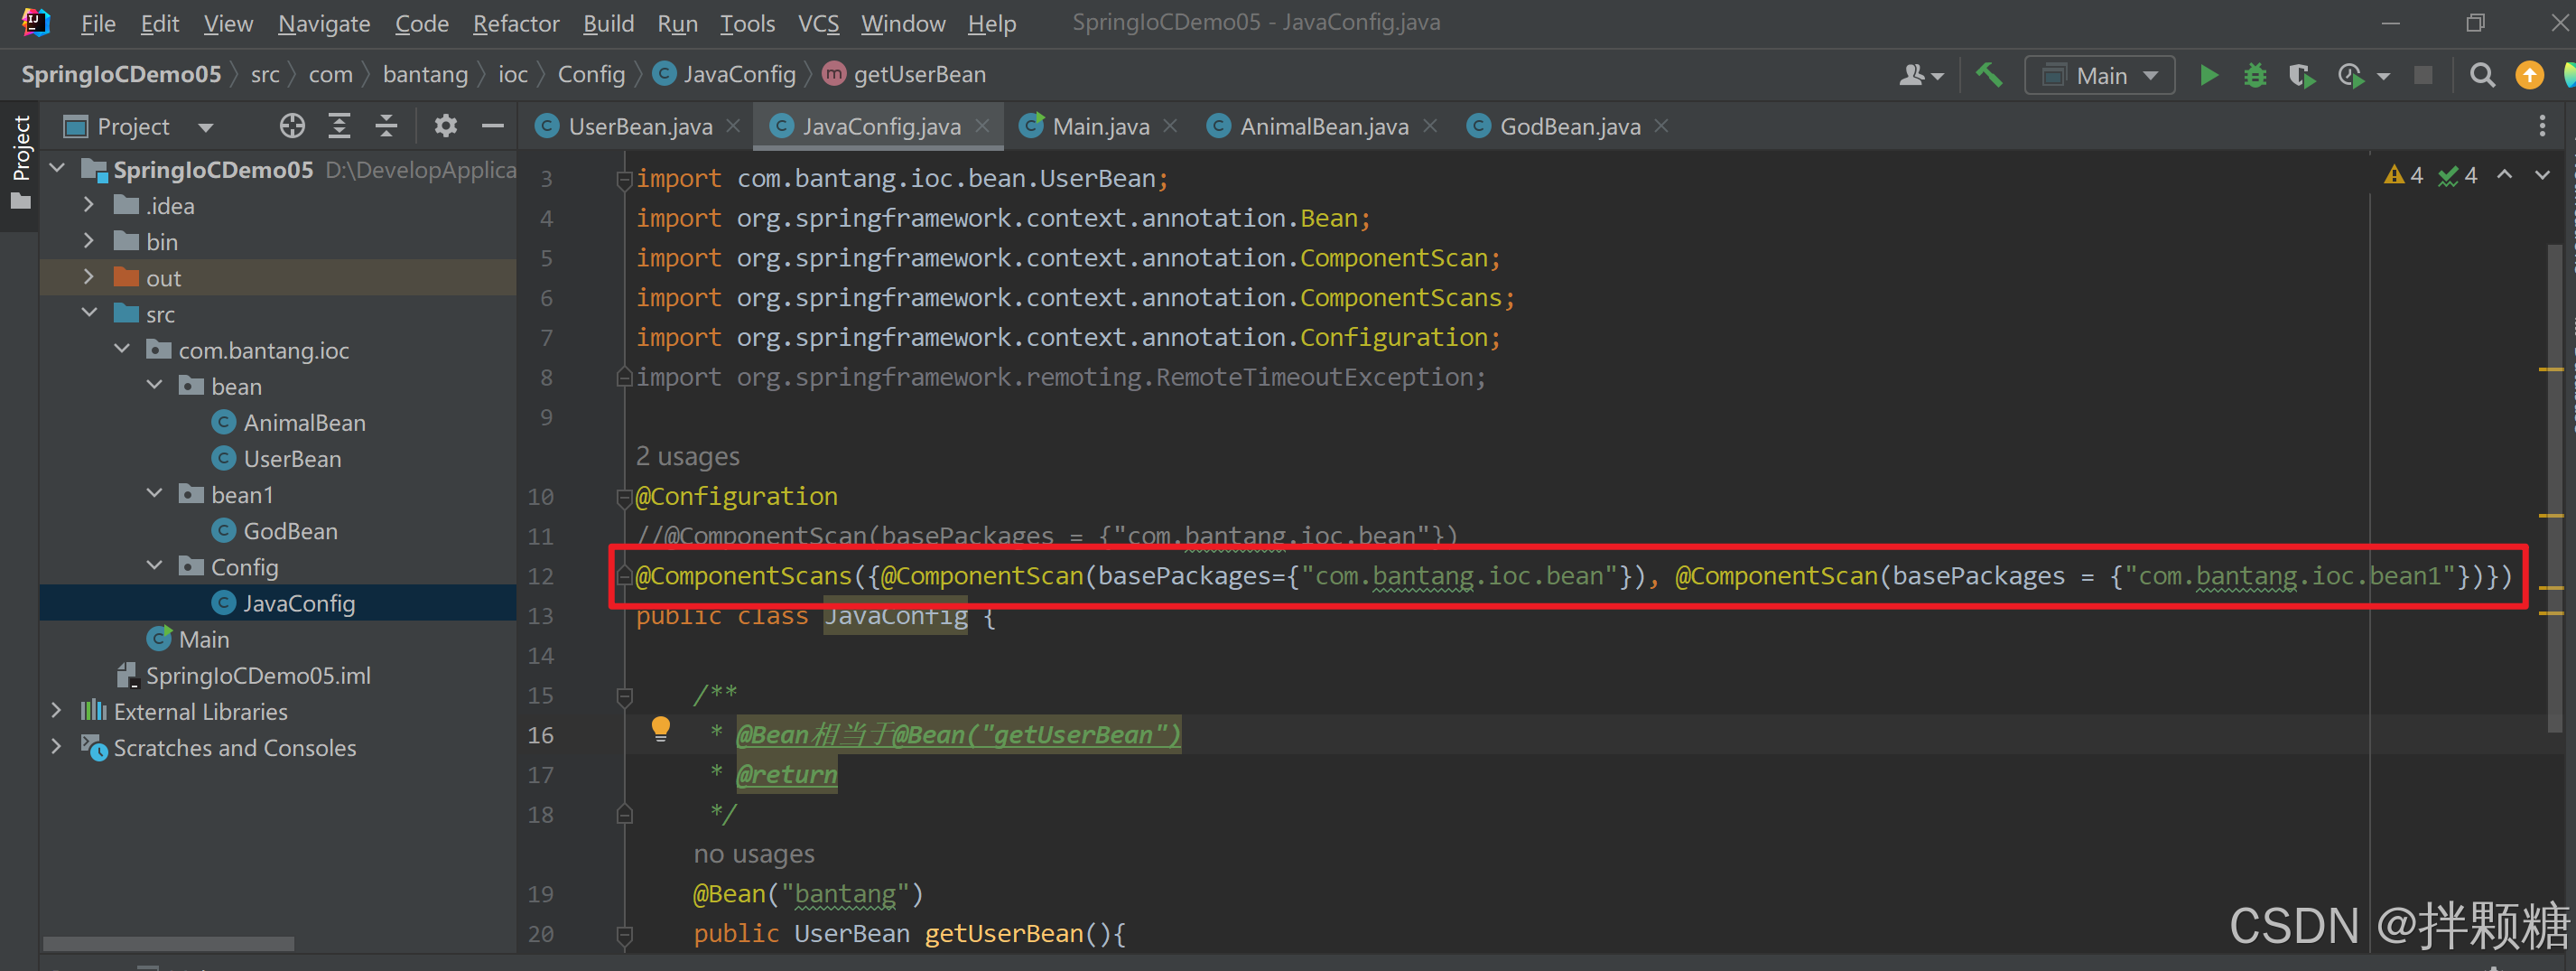The image size is (2576, 971).
Task: Expand All icon in Project panel
Action: click(x=339, y=126)
